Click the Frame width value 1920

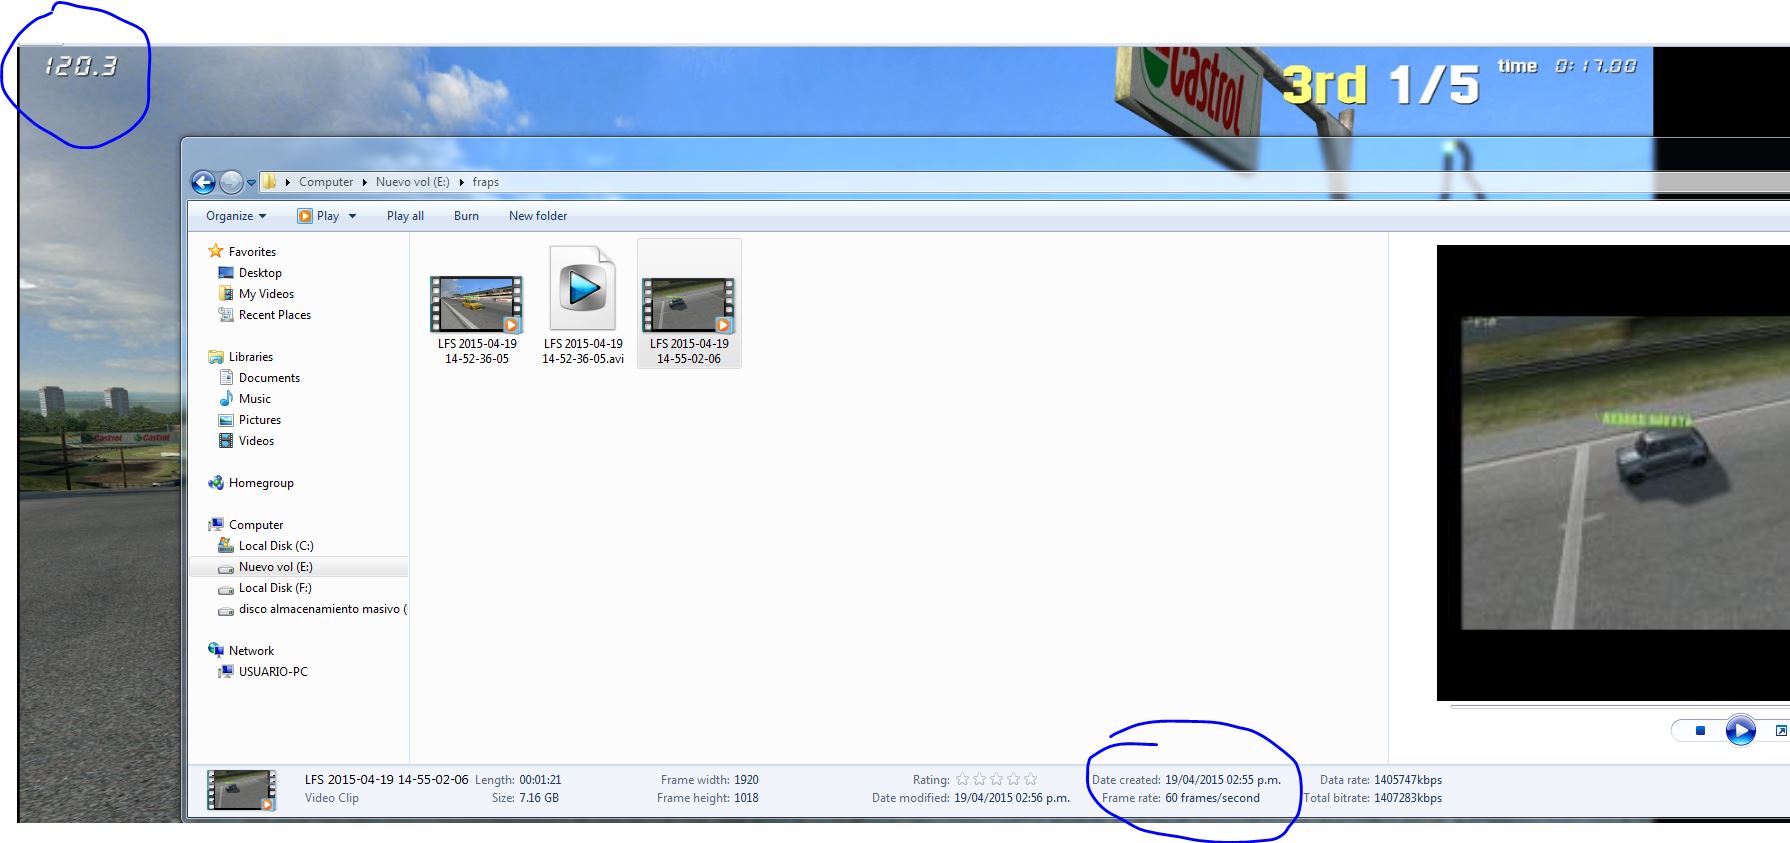[x=746, y=780]
